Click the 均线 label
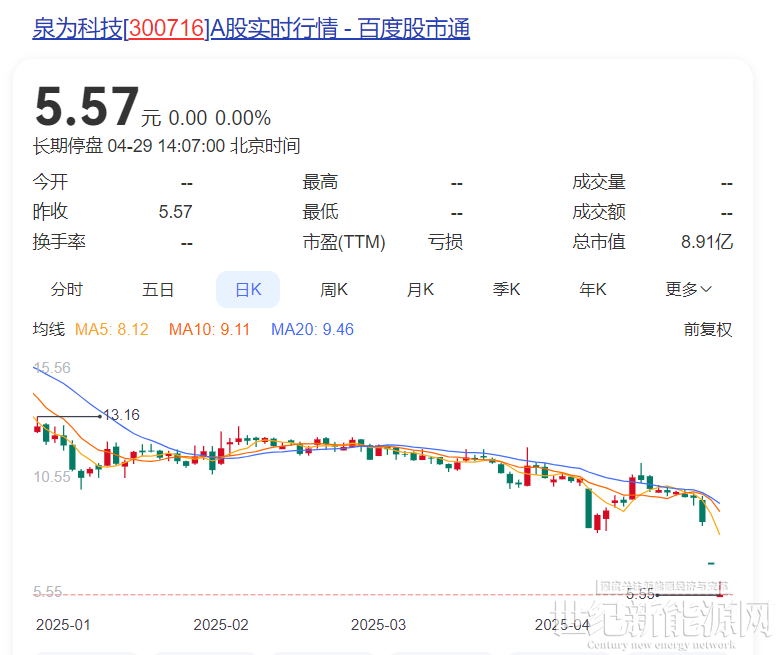This screenshot has height=655, width=781. coord(49,329)
